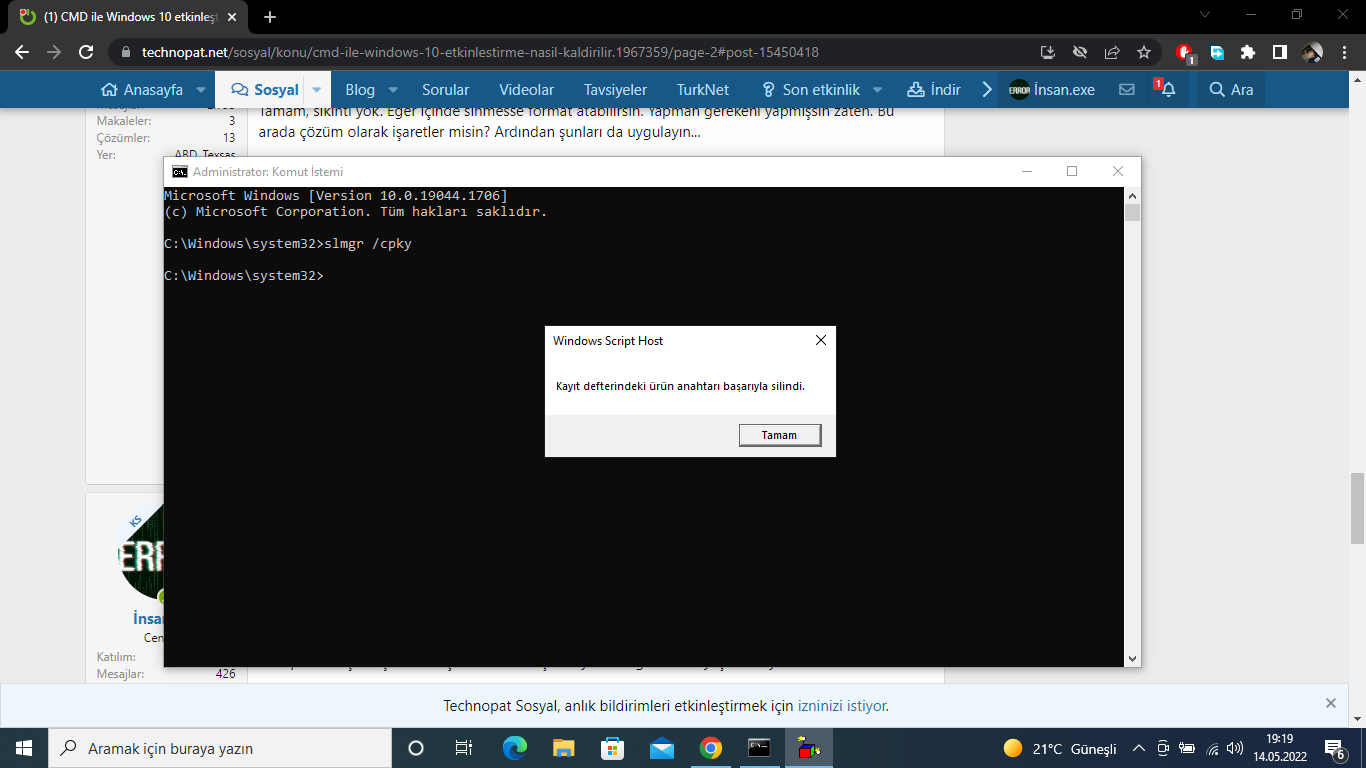This screenshot has height=768, width=1366.
Task: Open the Komut İstemi title bar icon menu
Action: coord(180,171)
